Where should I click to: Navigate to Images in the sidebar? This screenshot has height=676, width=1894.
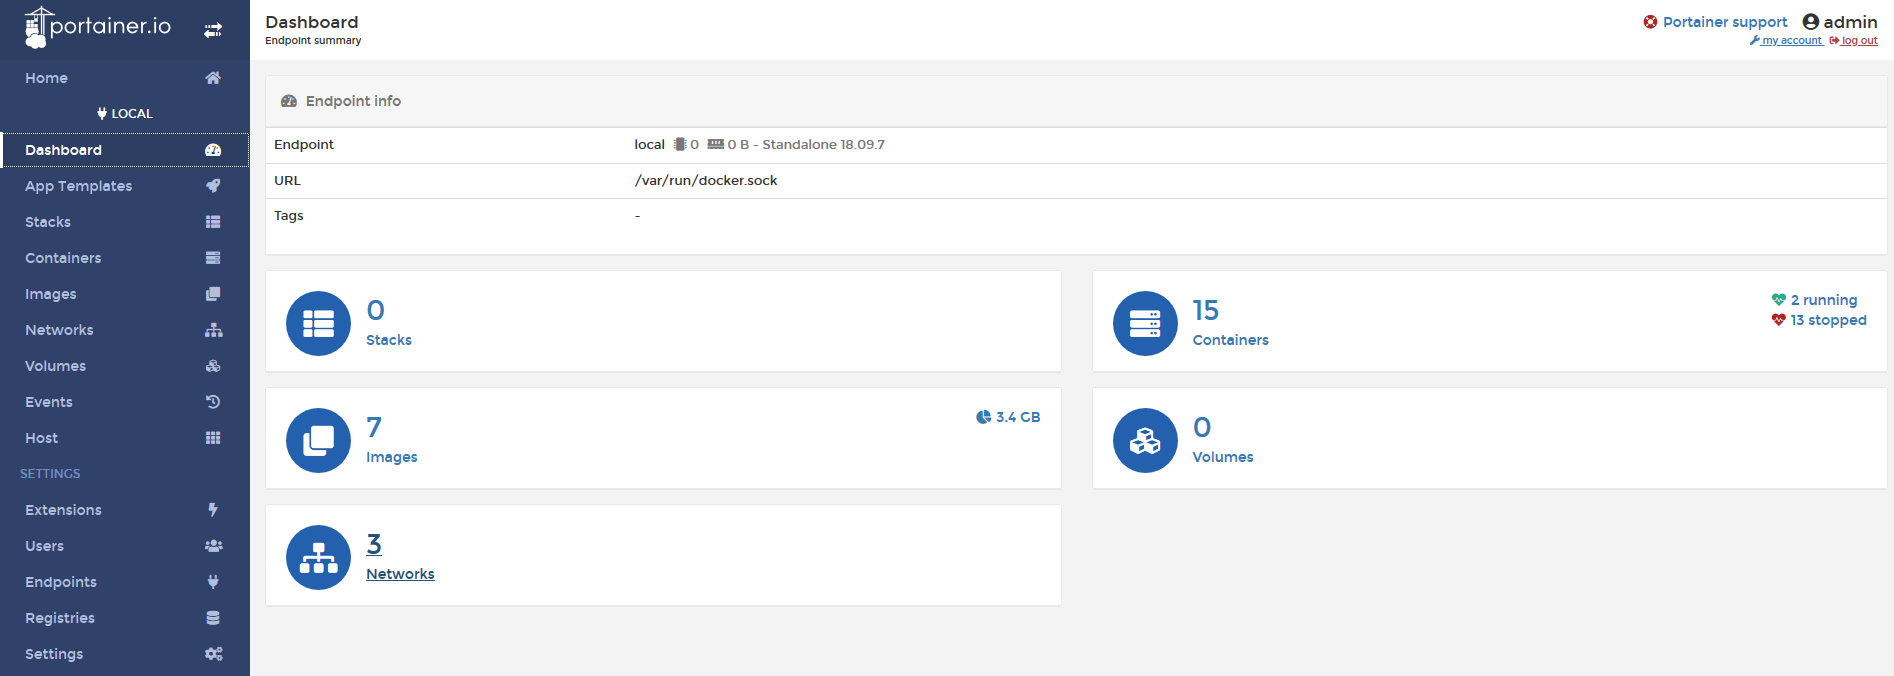click(x=125, y=294)
